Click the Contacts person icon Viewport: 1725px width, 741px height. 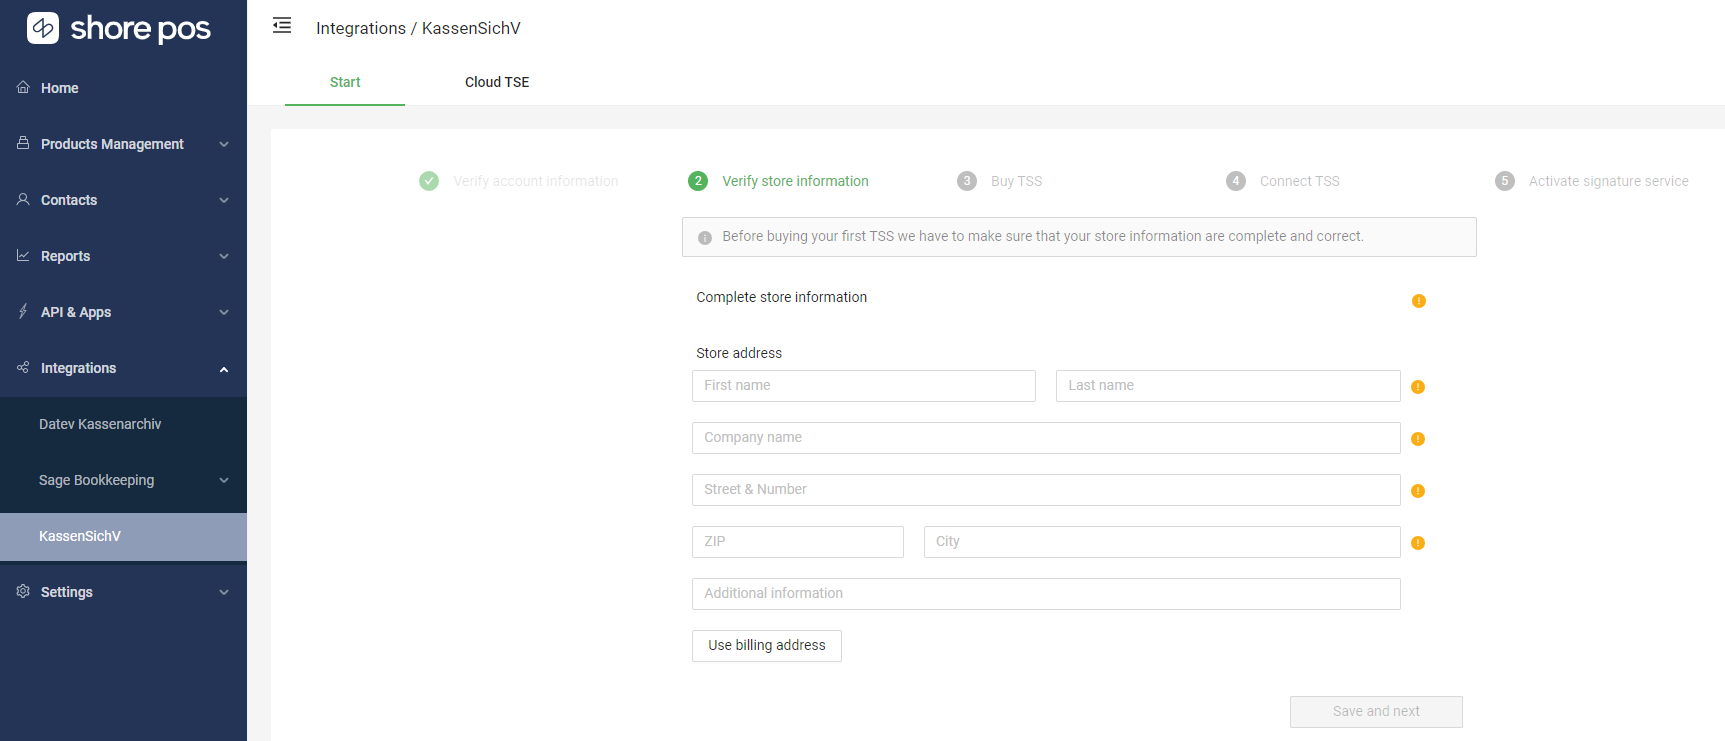pyautogui.click(x=23, y=199)
